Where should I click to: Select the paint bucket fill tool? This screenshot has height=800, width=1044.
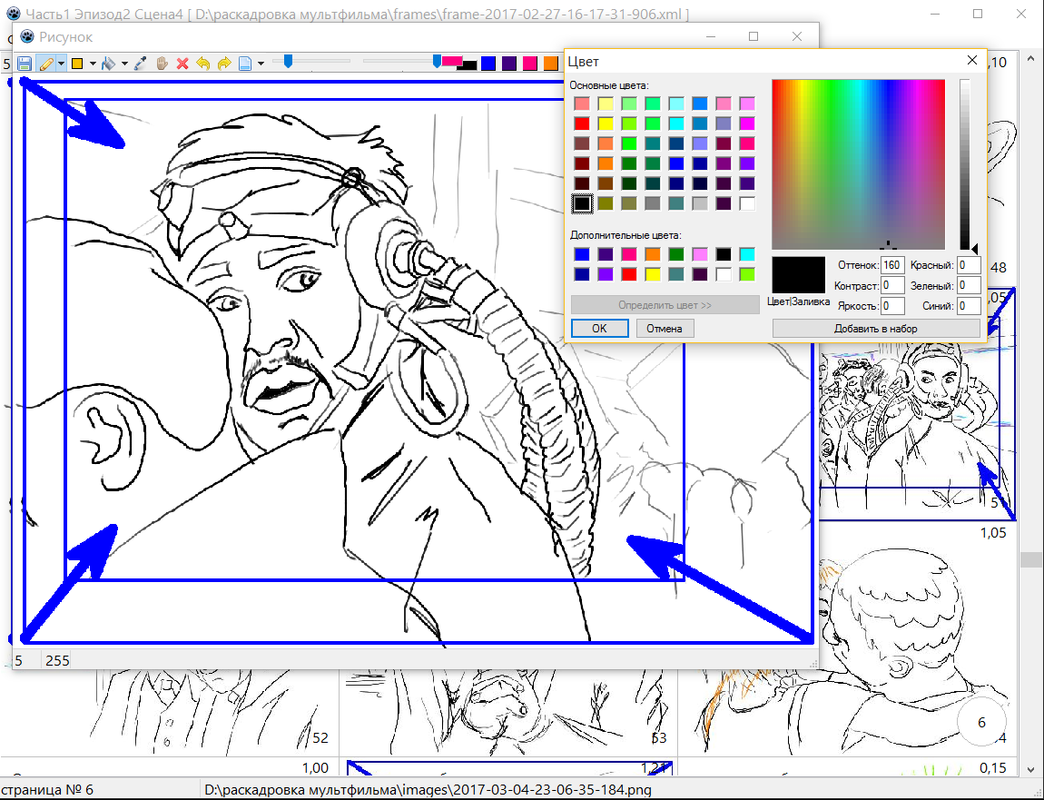[109, 63]
